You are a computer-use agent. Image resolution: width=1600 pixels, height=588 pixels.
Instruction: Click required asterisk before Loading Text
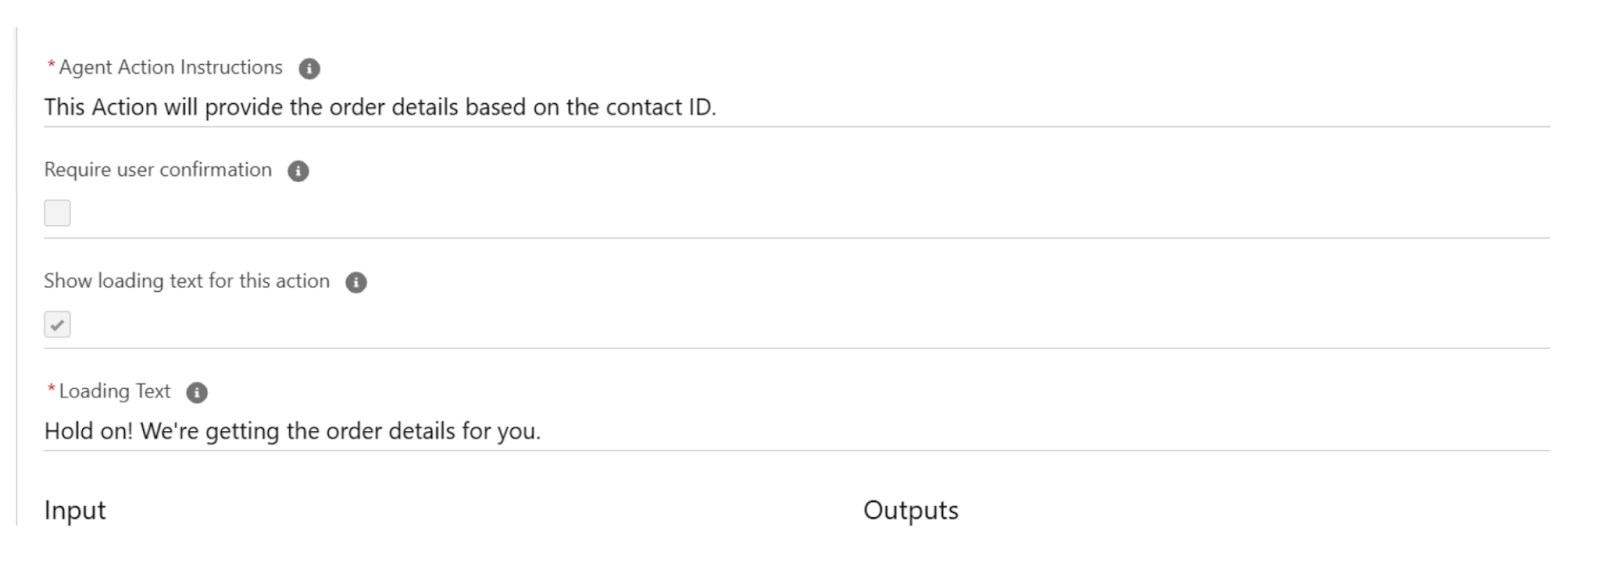51,390
